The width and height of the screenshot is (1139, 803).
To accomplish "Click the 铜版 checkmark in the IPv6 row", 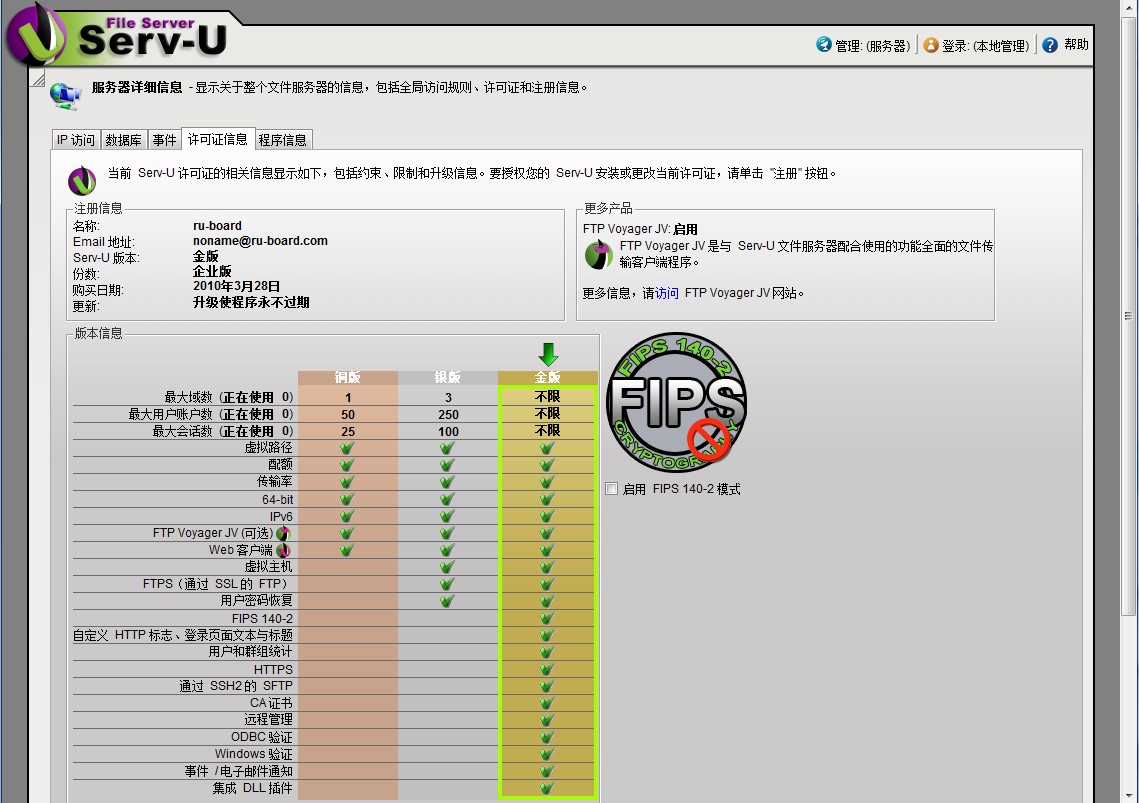I will click(x=347, y=516).
